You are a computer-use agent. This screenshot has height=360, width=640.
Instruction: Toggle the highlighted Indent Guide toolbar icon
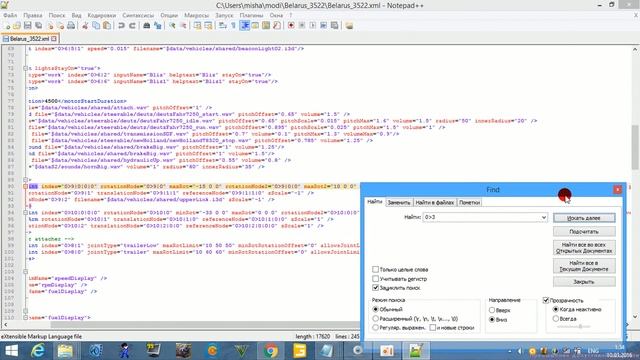tap(244, 26)
